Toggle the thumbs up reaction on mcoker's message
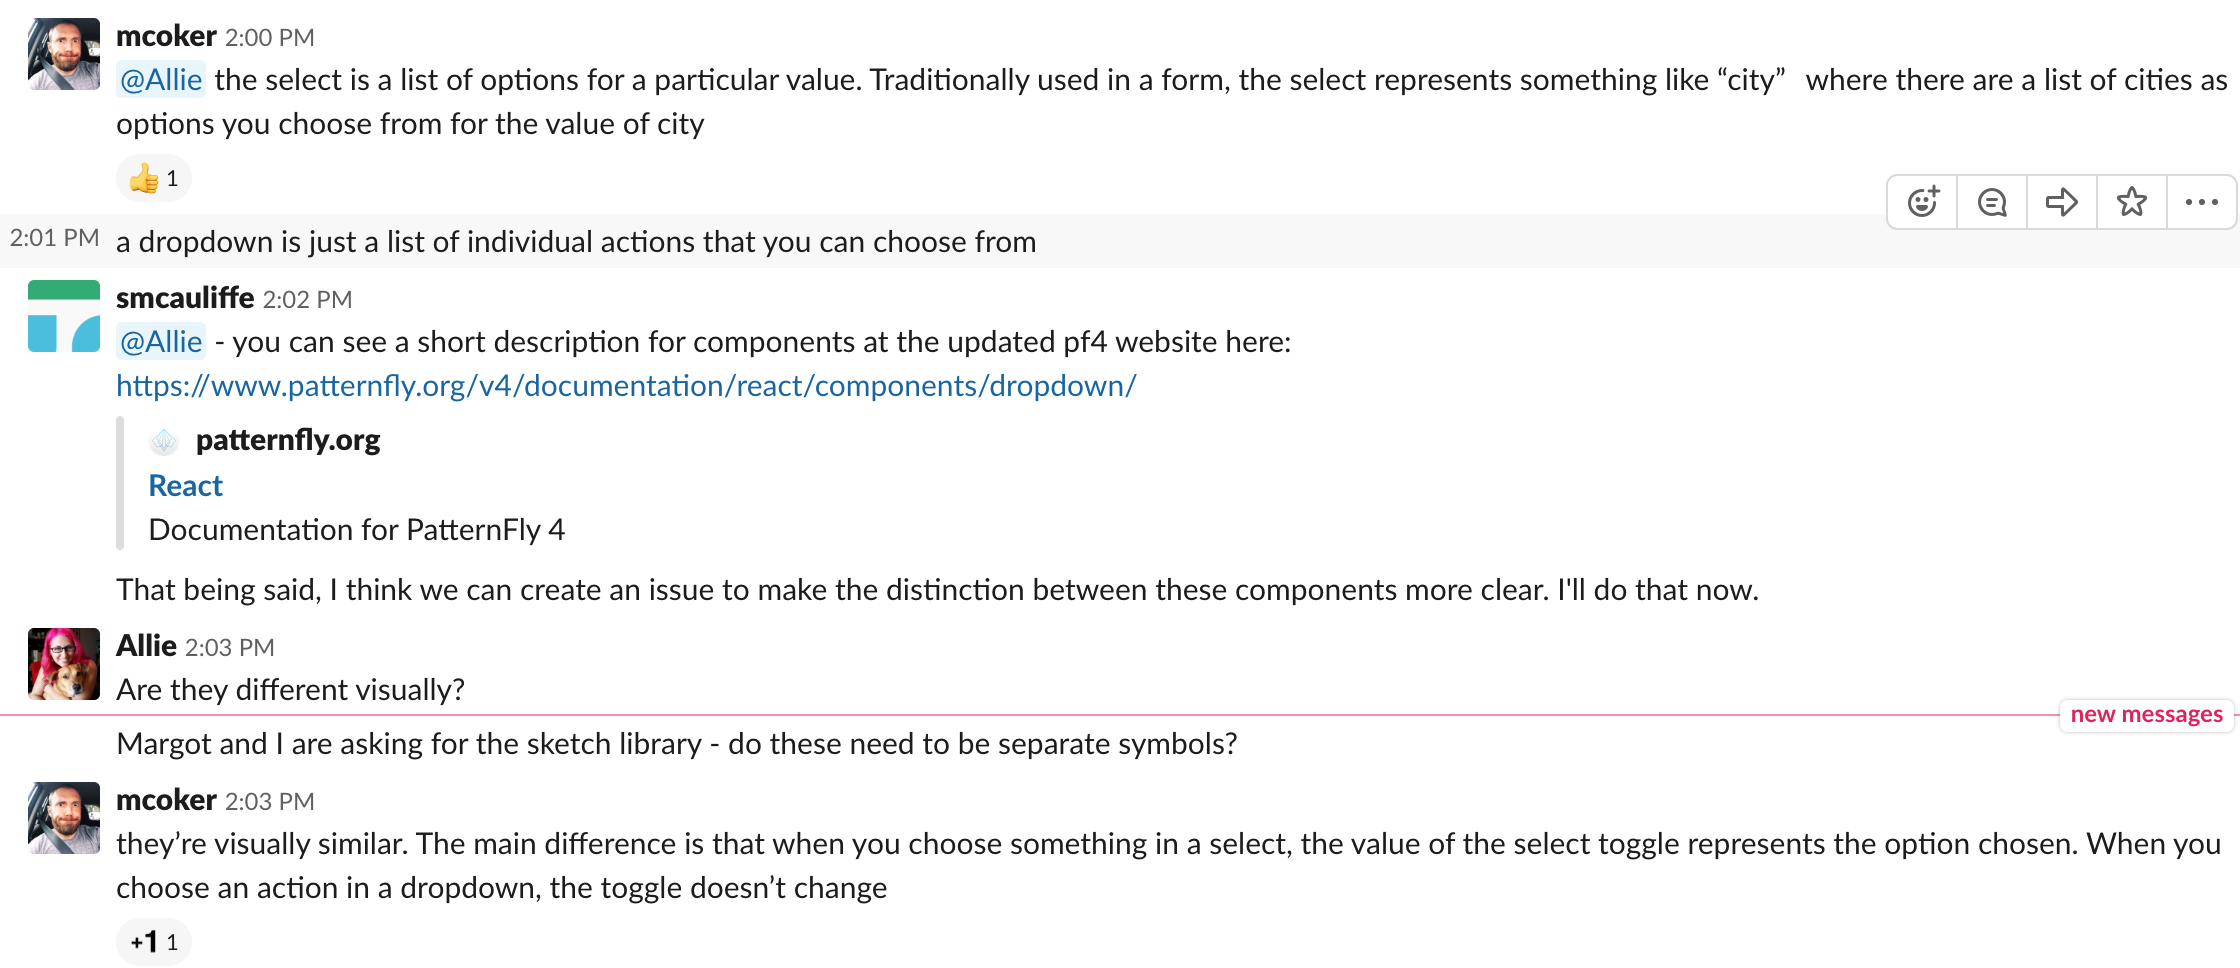This screenshot has height=968, width=2240. pos(152,178)
